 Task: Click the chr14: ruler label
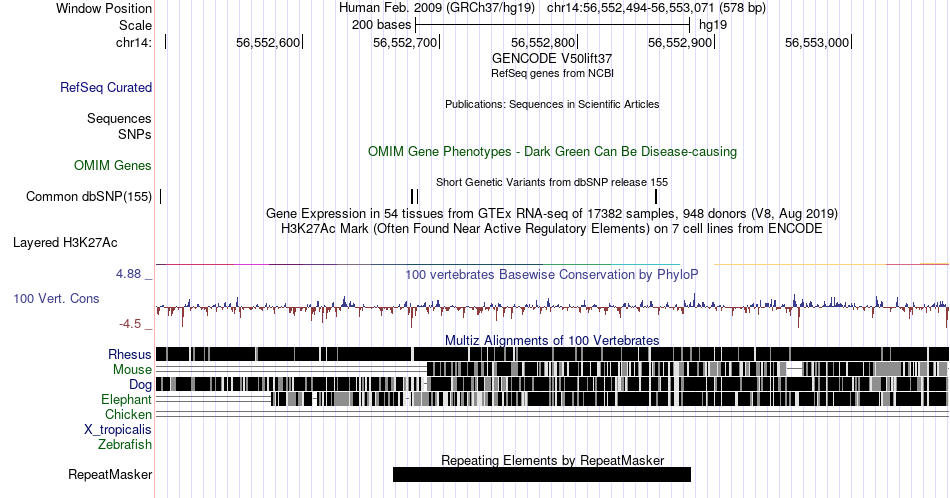pyautogui.click(x=133, y=42)
